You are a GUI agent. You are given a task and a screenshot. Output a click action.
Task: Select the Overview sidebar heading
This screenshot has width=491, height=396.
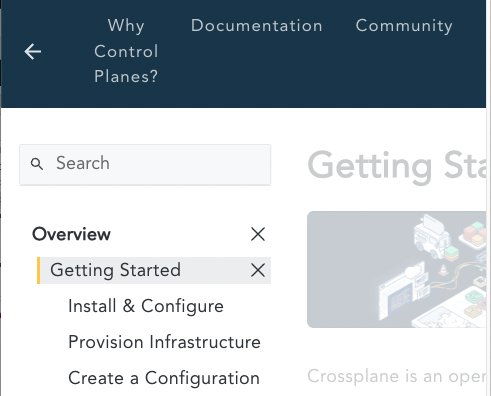pos(71,234)
